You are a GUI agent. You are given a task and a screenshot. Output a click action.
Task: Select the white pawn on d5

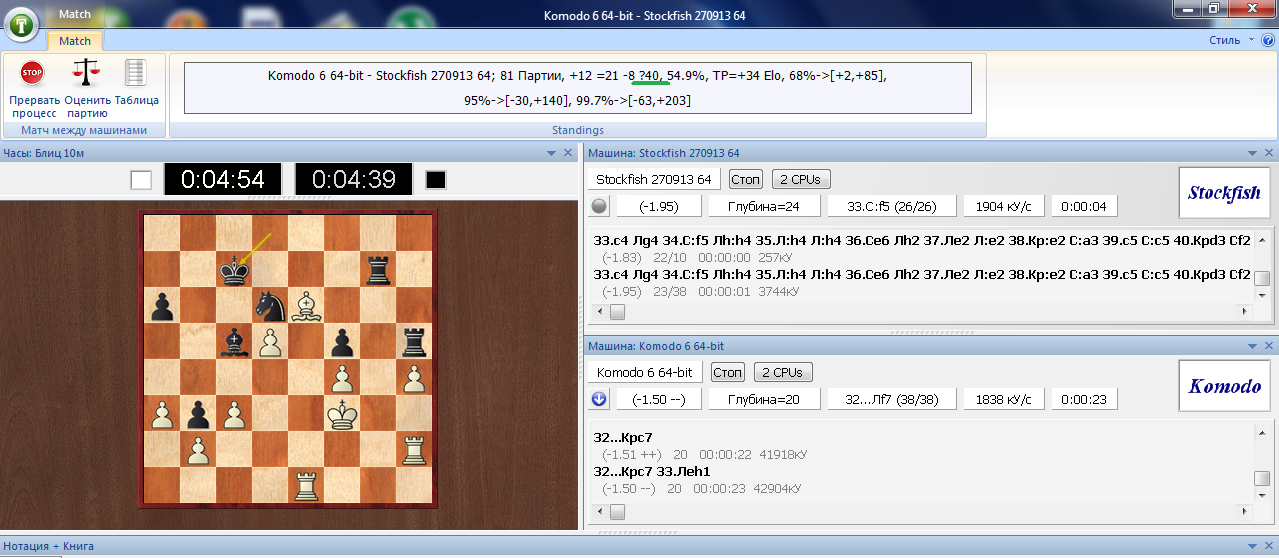(x=271, y=342)
